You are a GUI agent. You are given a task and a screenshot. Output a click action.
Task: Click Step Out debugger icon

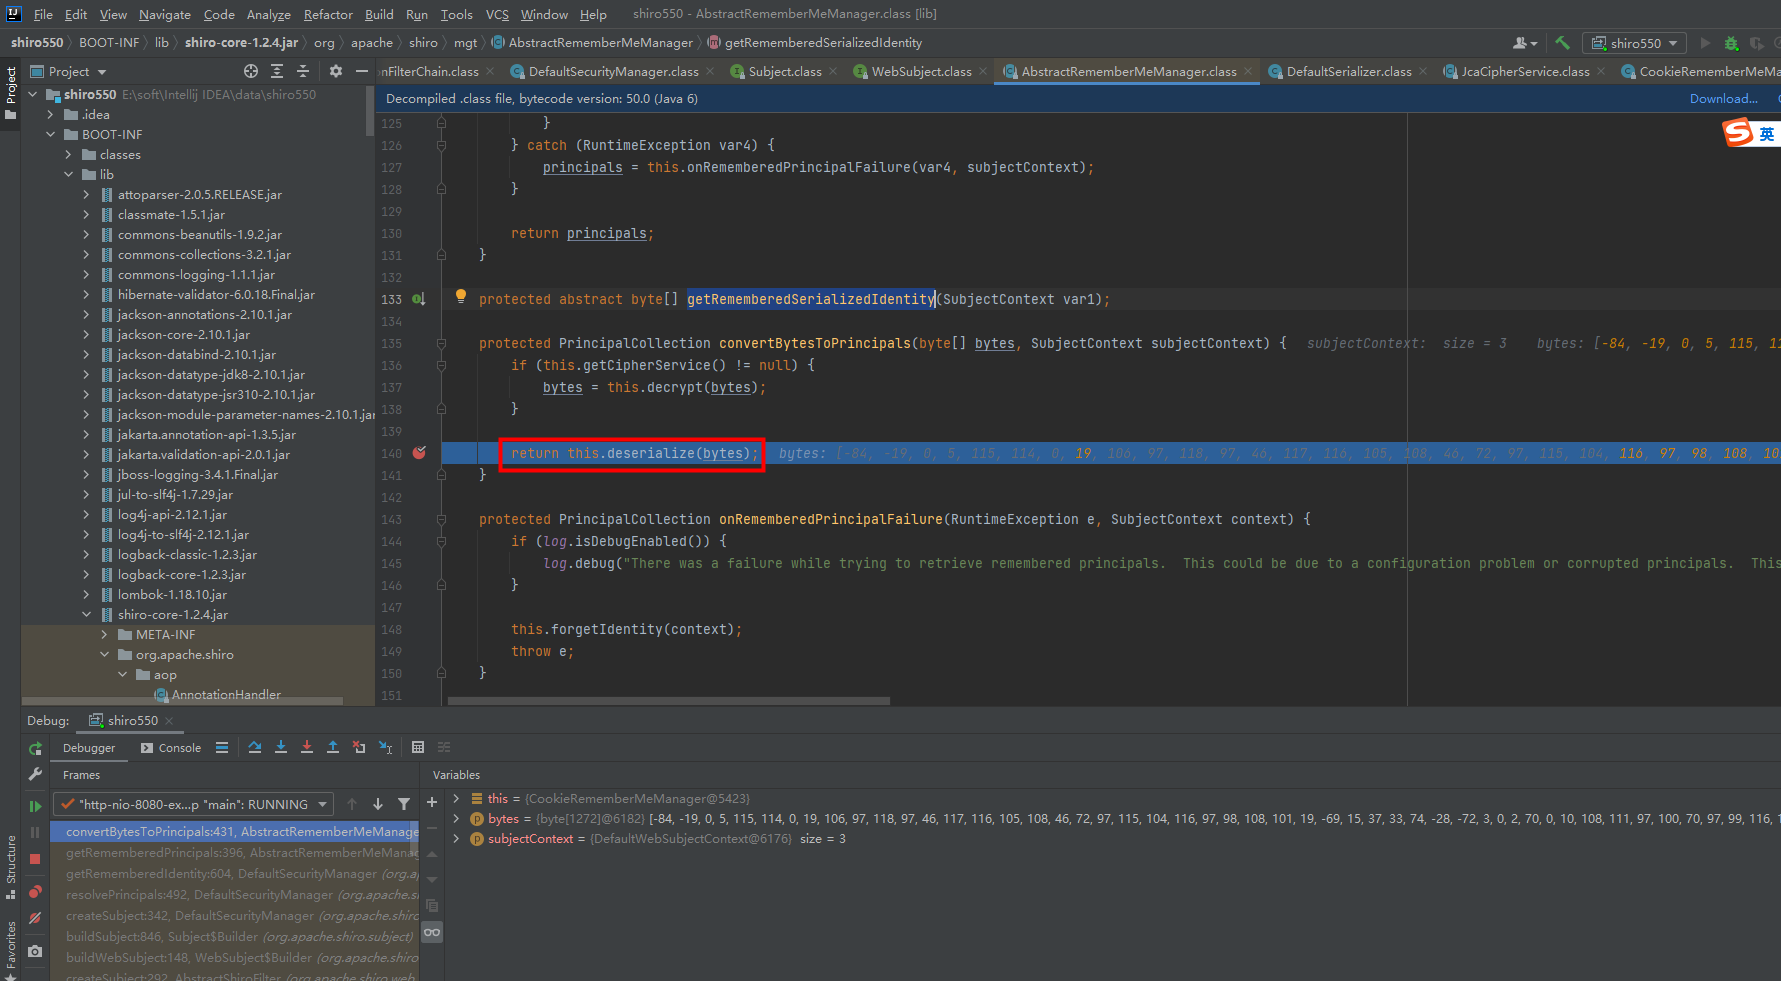(x=333, y=747)
